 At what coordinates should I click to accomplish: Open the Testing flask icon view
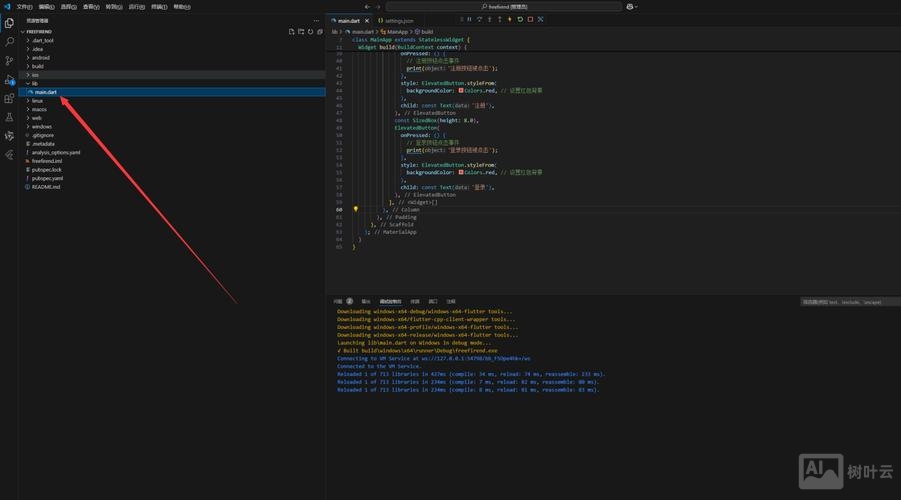pyautogui.click(x=9, y=118)
